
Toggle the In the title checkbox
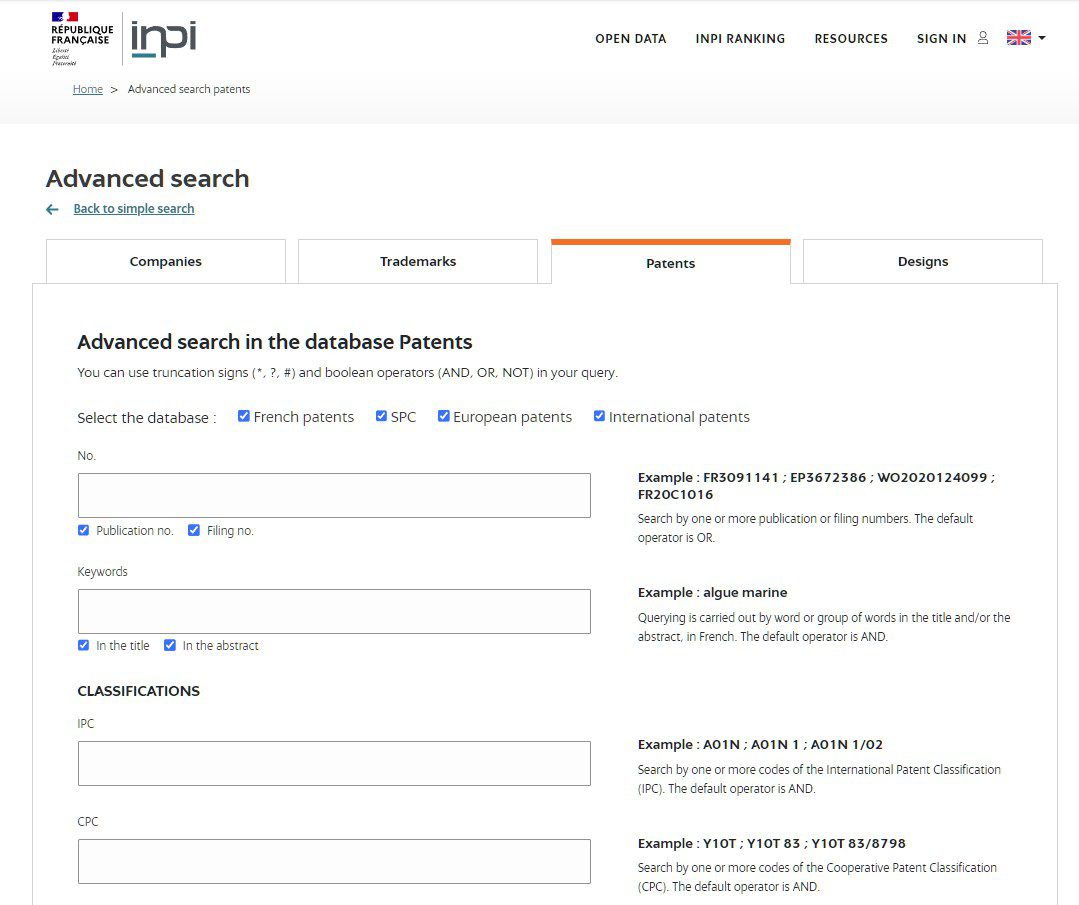(x=83, y=645)
